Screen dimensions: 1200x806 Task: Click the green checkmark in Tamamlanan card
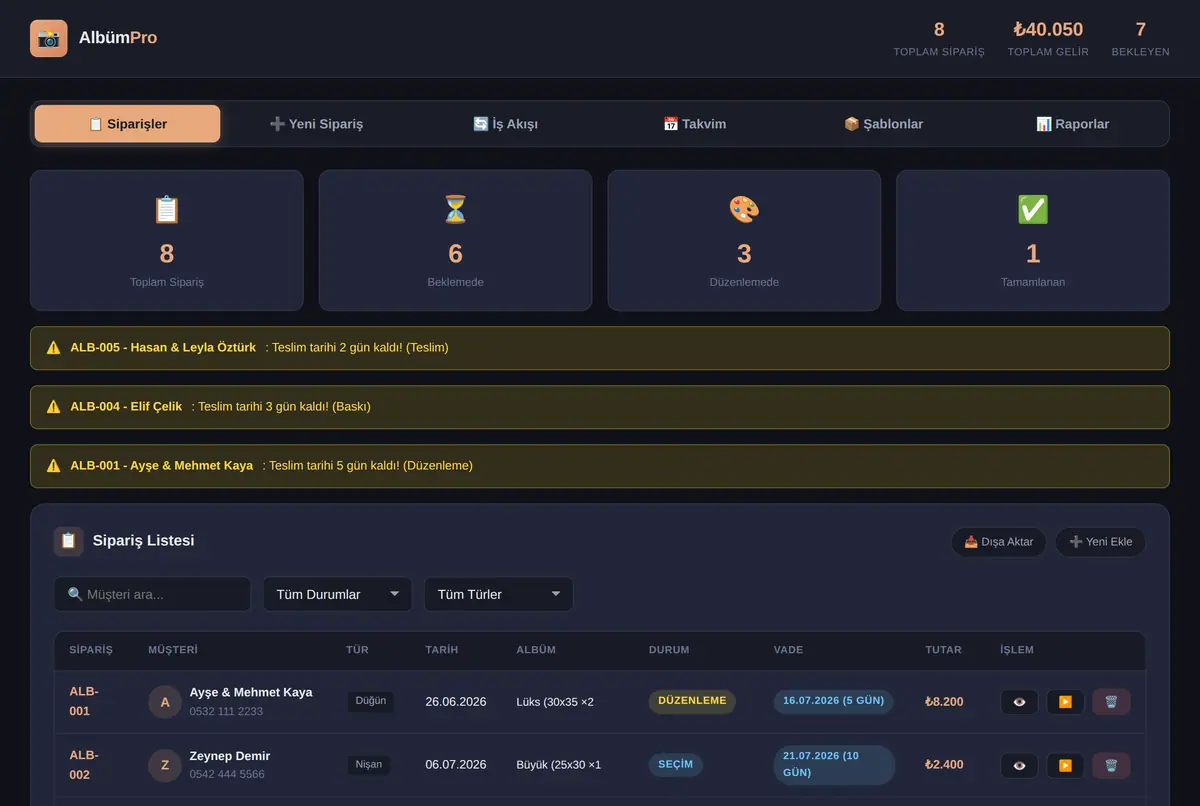pos(1033,209)
